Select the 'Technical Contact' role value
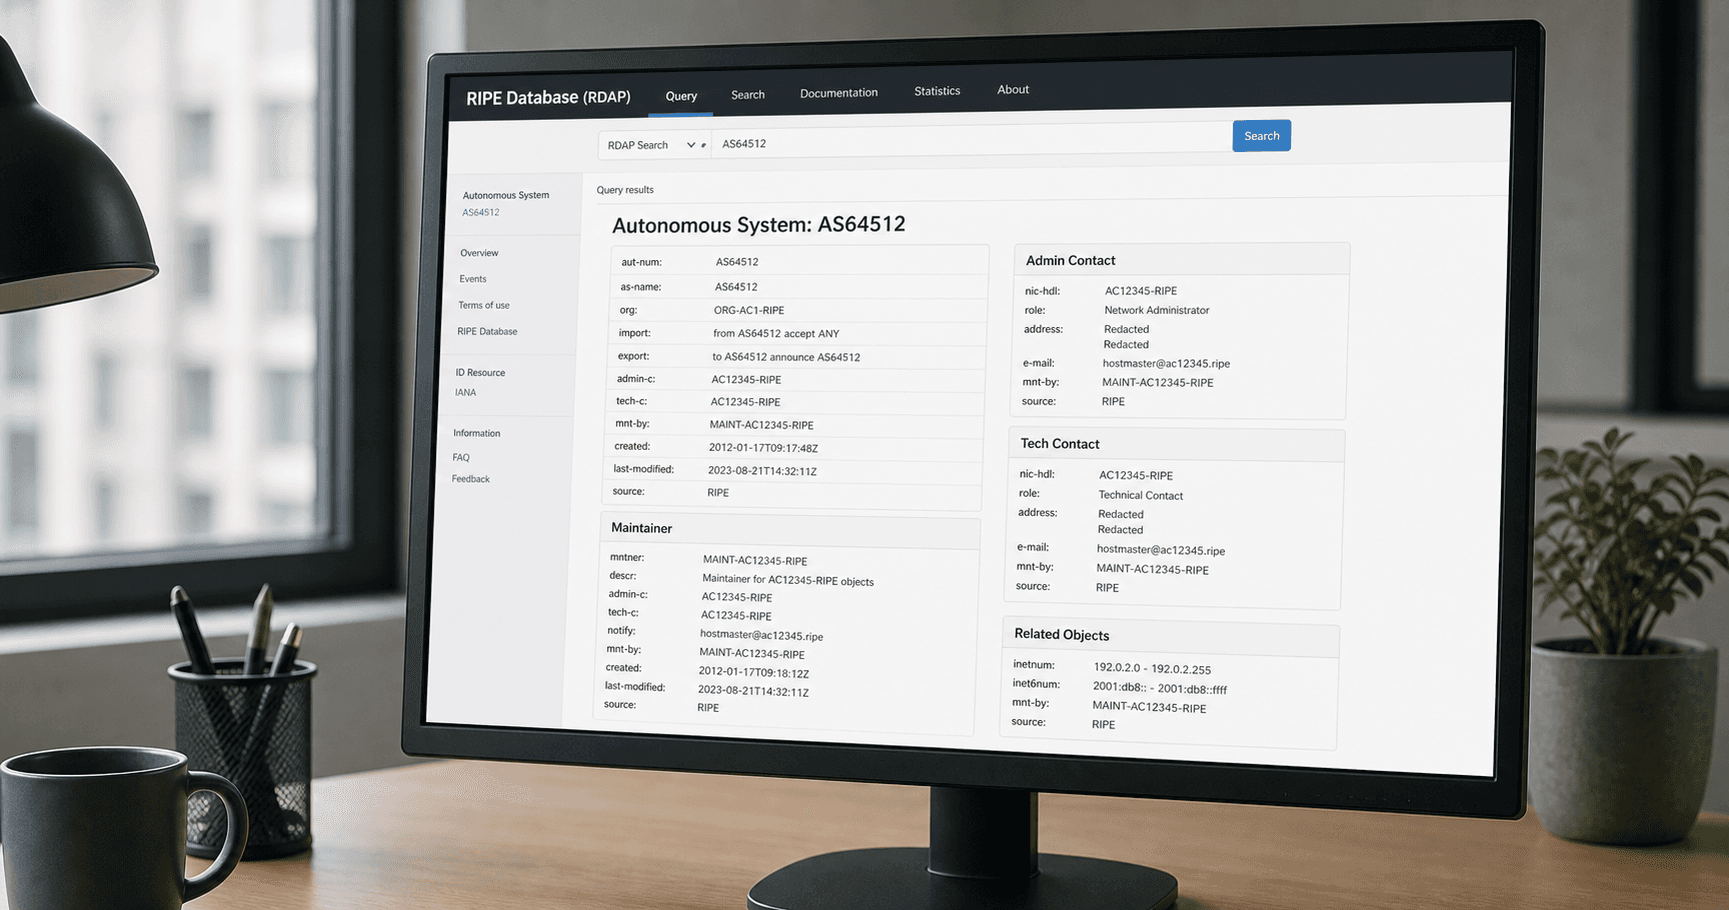This screenshot has width=1729, height=910. [1140, 495]
